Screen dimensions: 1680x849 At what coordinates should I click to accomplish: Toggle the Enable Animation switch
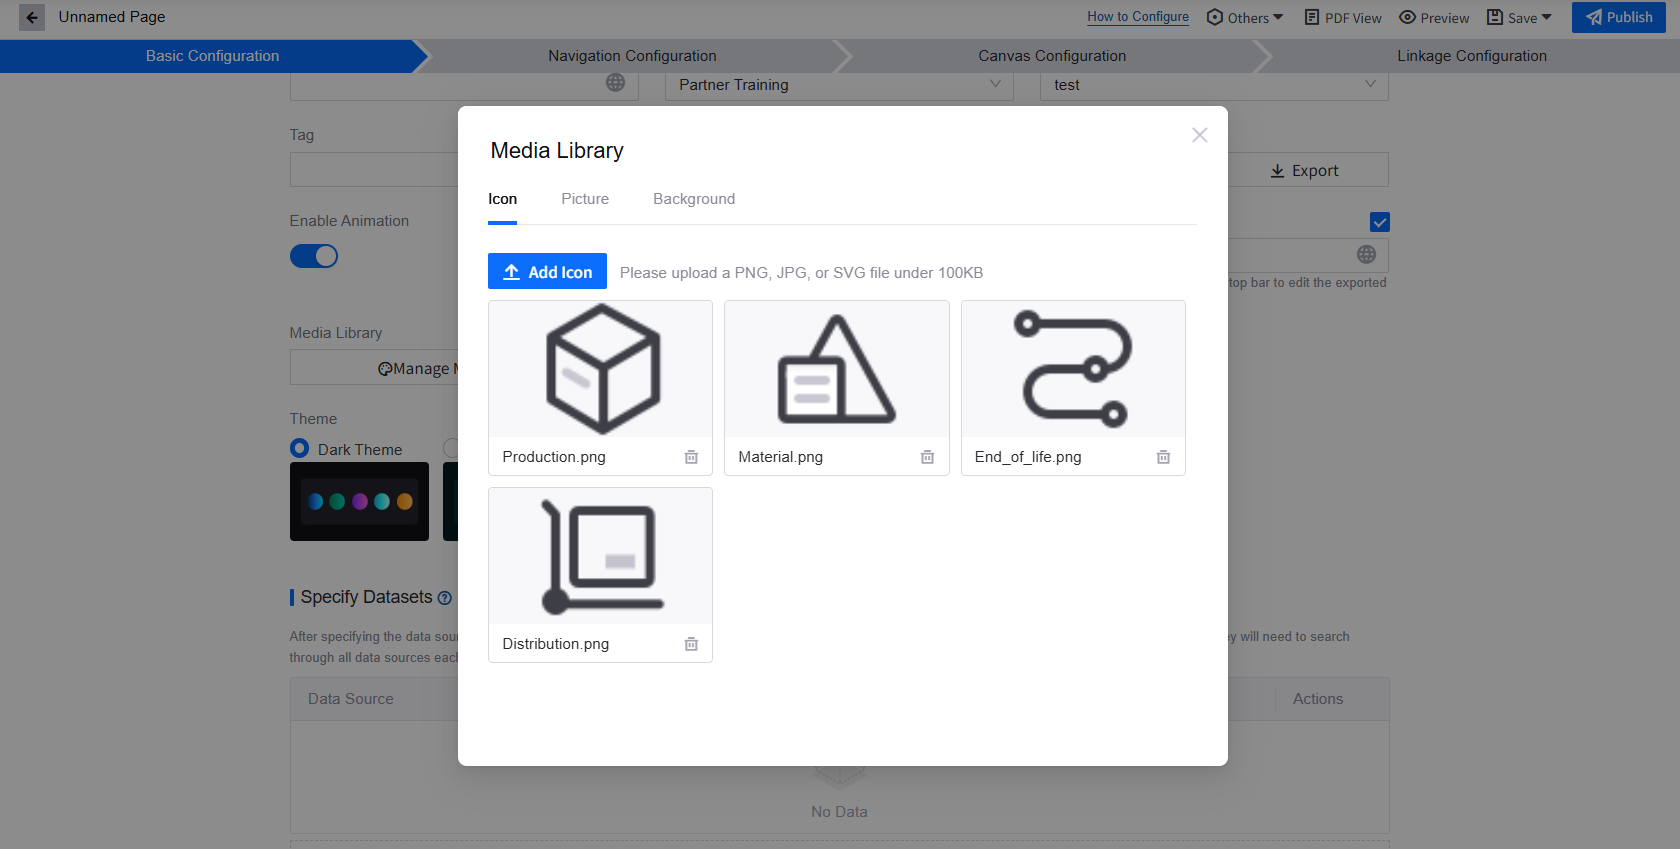pyautogui.click(x=314, y=256)
